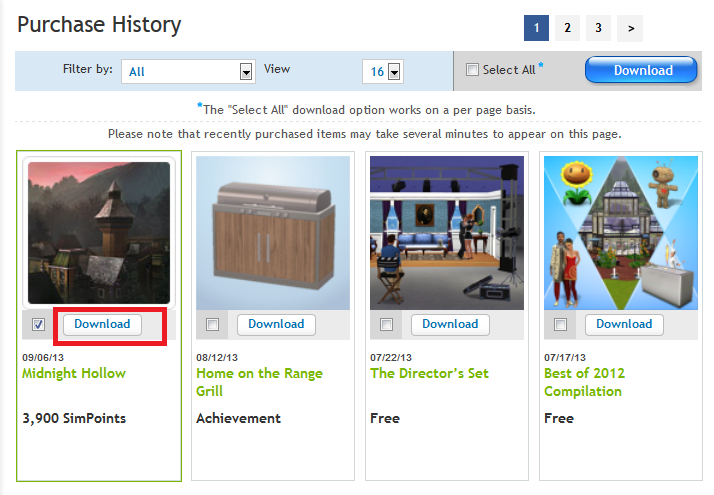Tick the Best of 2012 Compilation checkbox
Viewport: 714px width, 495px height.
click(561, 324)
